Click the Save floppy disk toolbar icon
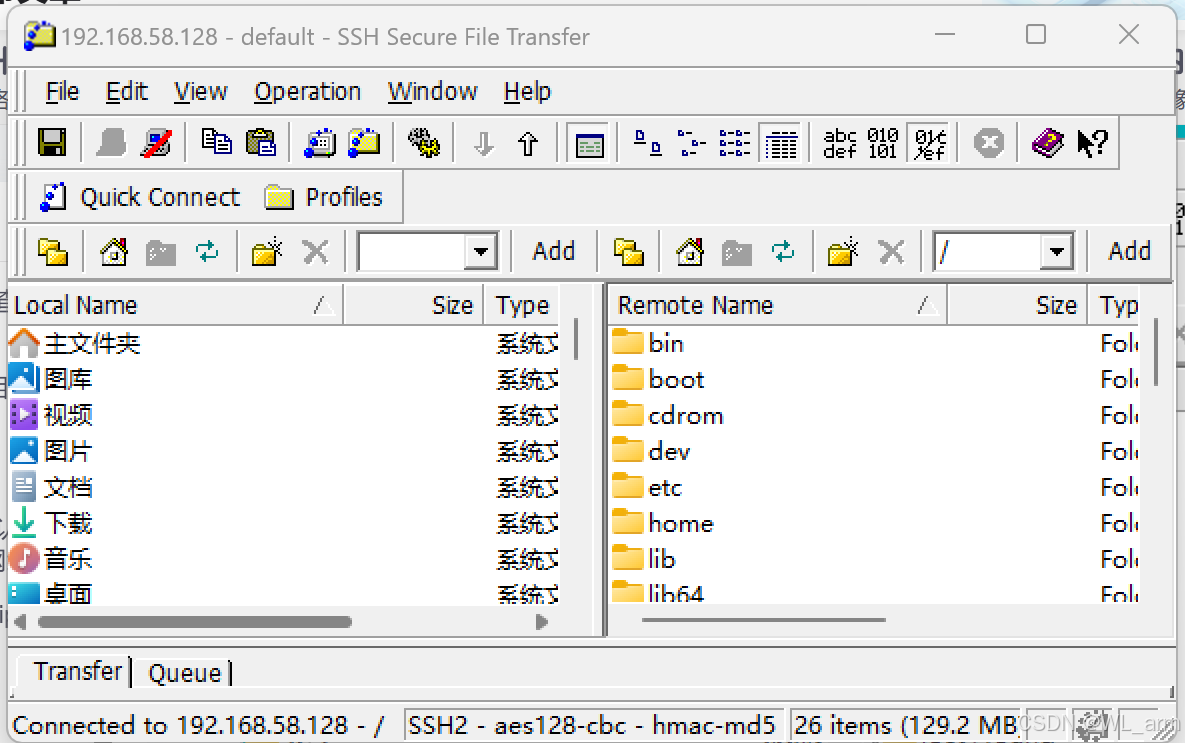1185x743 pixels. point(52,142)
